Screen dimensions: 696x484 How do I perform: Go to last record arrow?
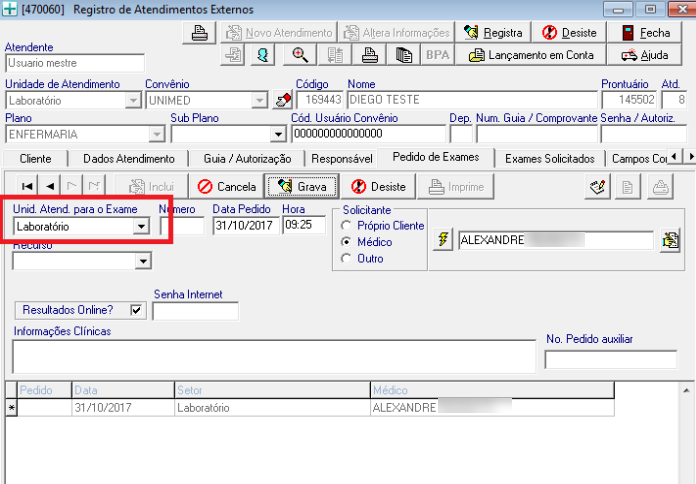pyautogui.click(x=94, y=186)
